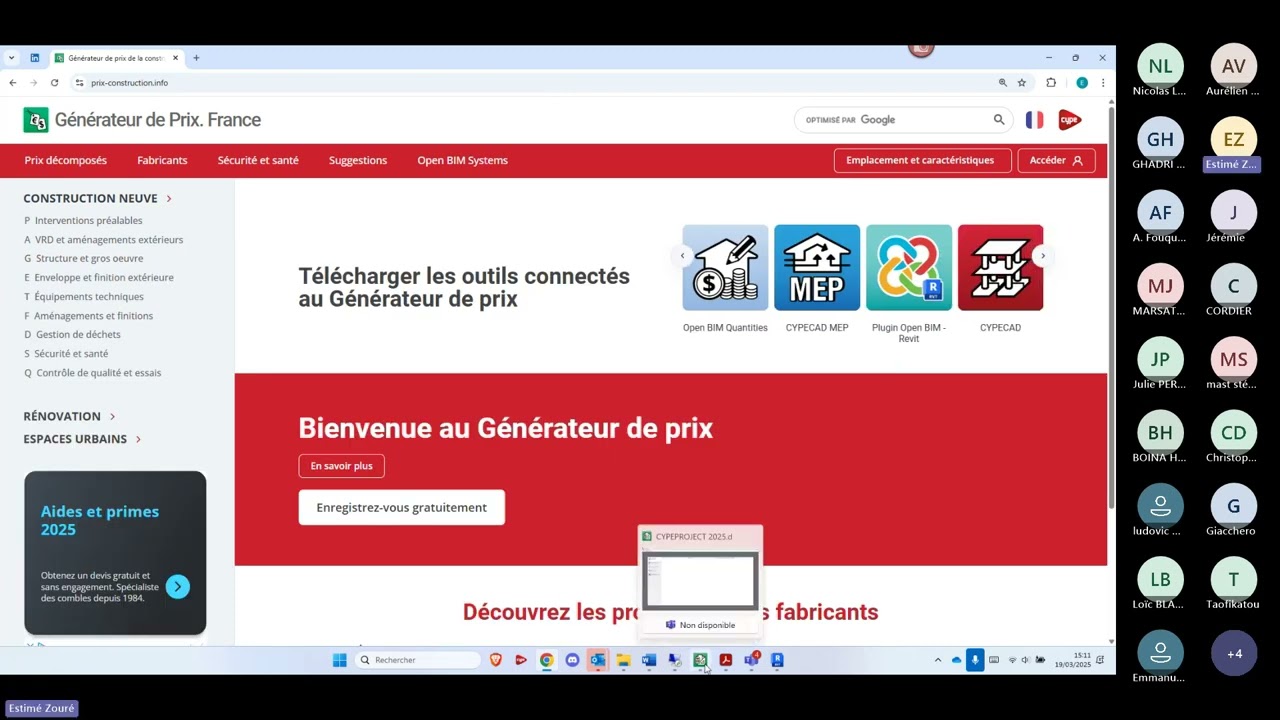Click the CYPEPROJECT 2025 window preview thumbnail
Viewport: 1280px width, 720px height.
[700, 580]
